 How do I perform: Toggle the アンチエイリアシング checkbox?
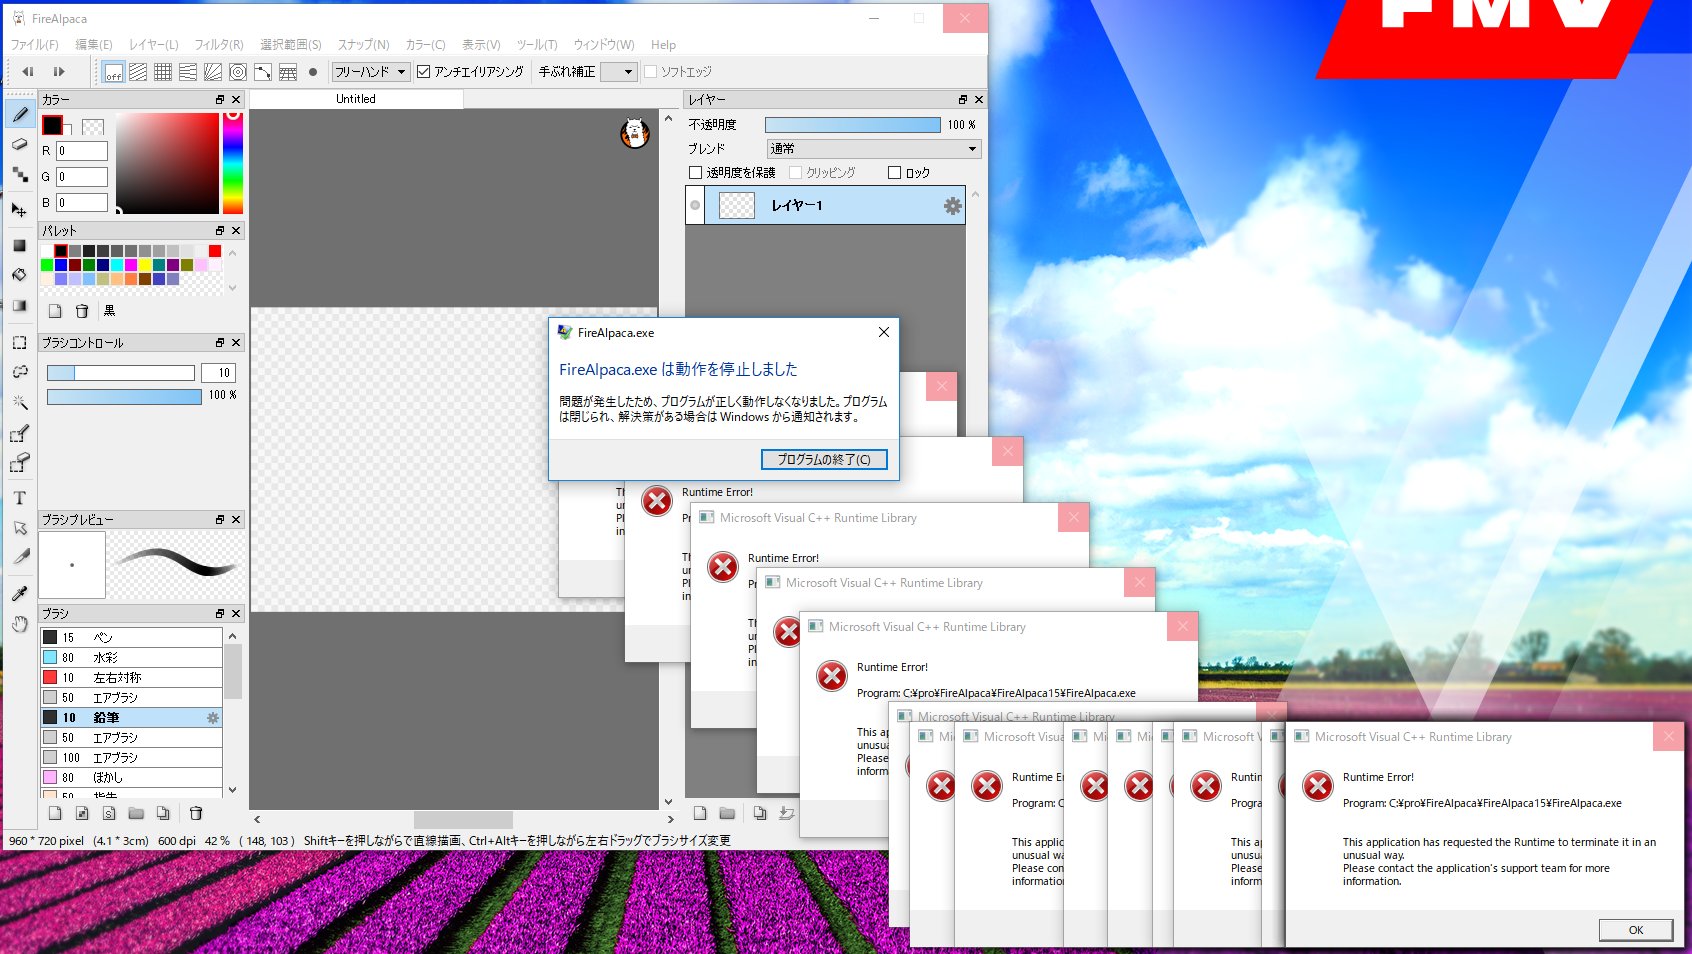click(x=423, y=72)
